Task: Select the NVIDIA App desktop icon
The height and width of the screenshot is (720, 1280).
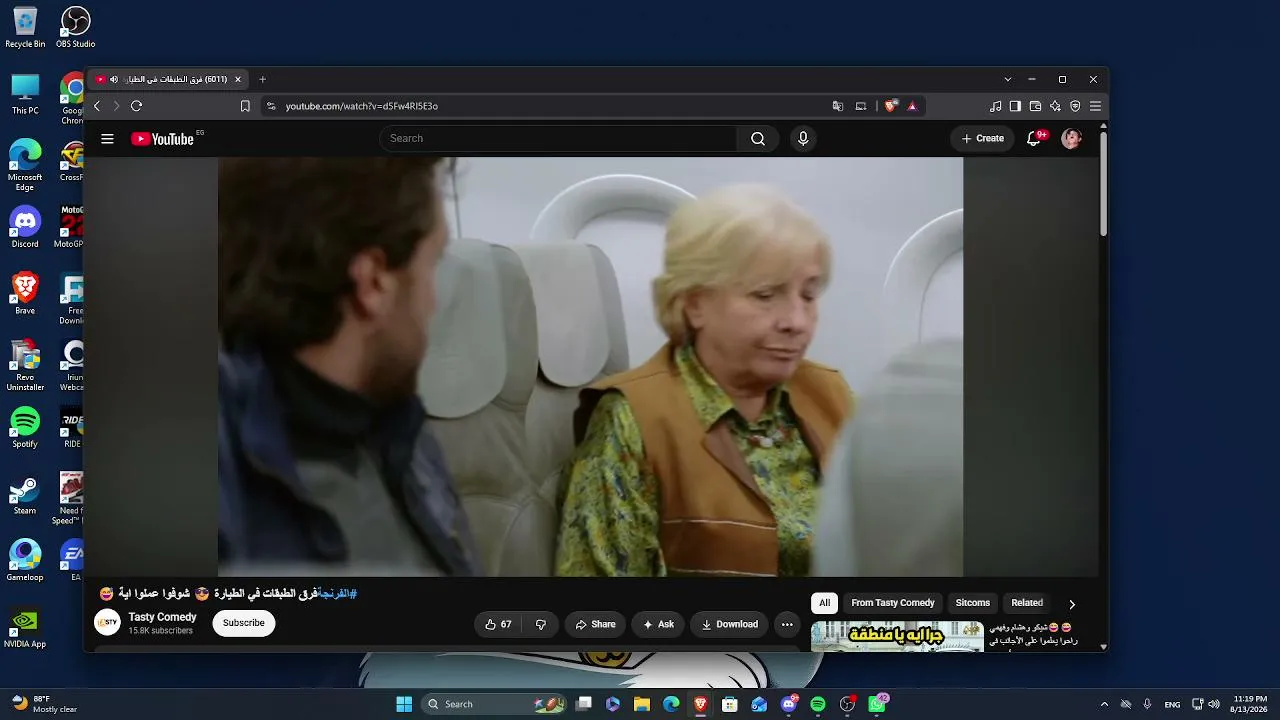Action: tap(25, 629)
